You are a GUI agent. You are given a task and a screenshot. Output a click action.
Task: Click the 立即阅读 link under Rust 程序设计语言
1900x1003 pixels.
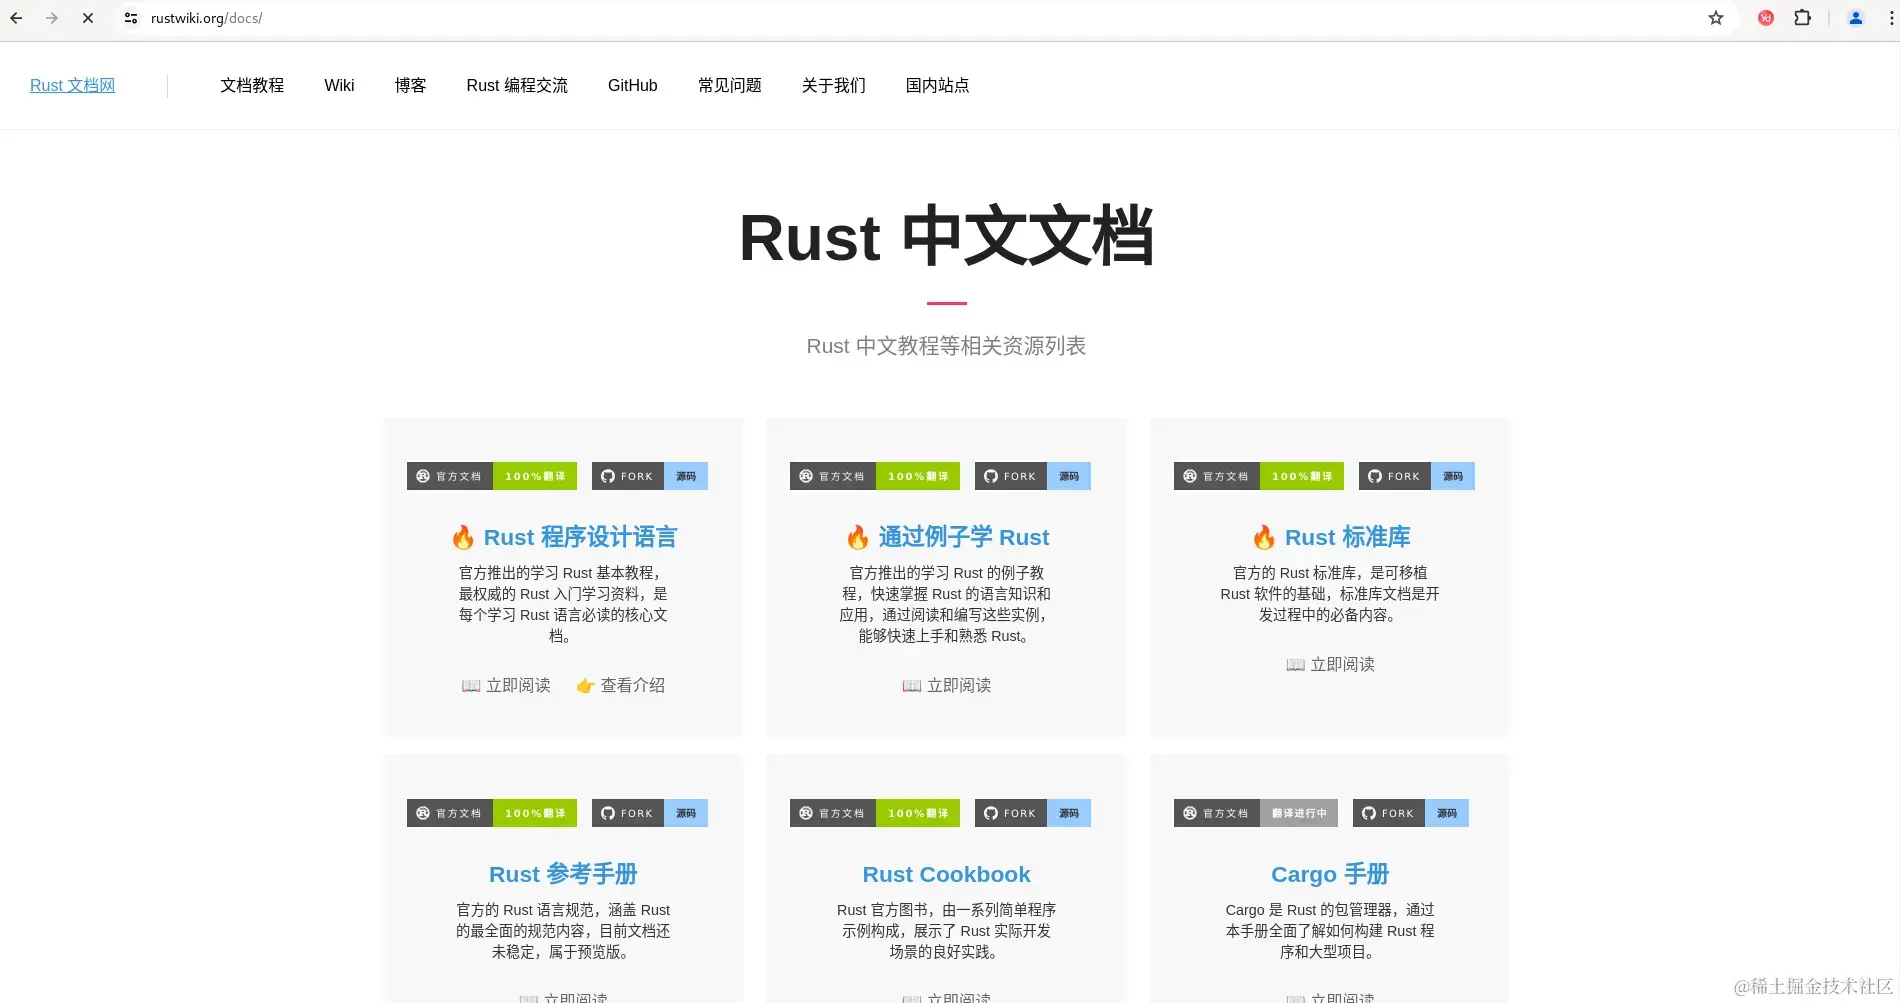506,685
